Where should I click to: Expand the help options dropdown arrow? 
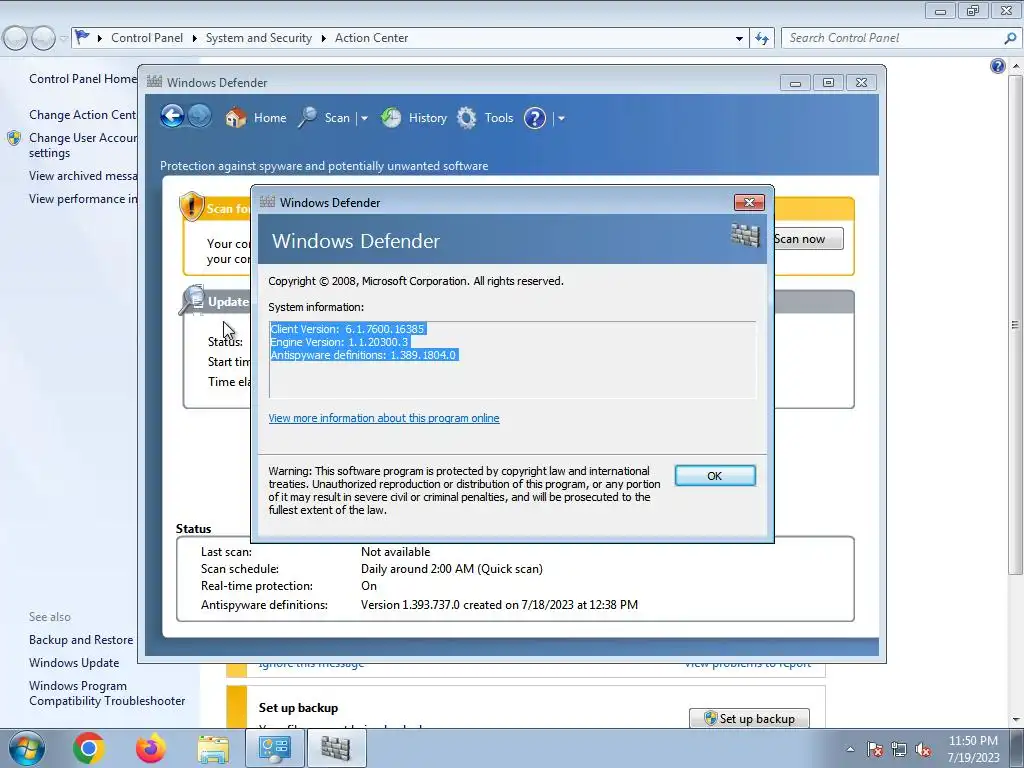coord(560,118)
